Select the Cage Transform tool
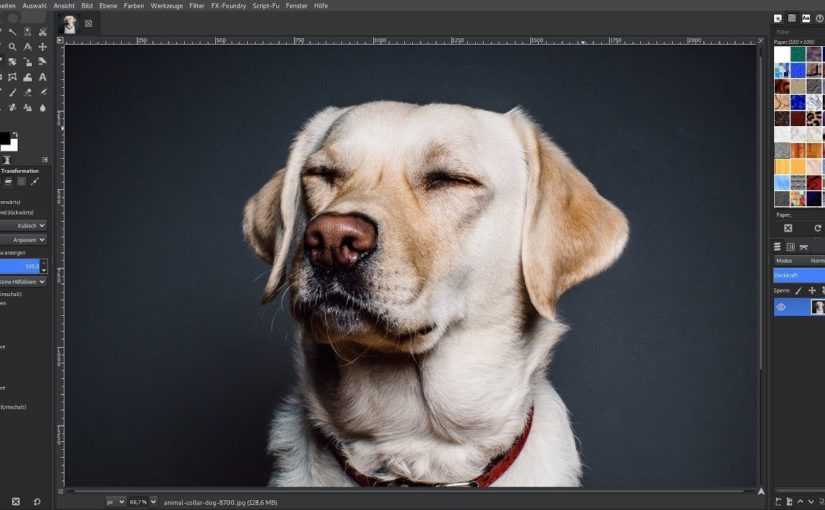 tap(12, 77)
